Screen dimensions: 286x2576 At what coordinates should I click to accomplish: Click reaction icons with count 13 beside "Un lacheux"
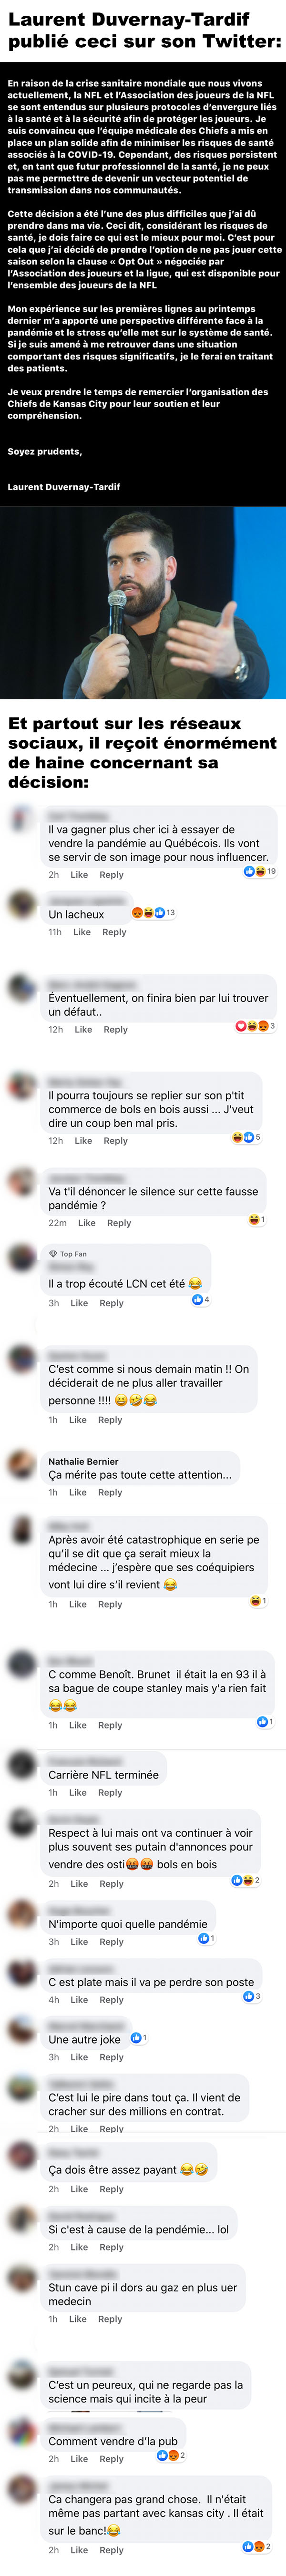point(153,912)
